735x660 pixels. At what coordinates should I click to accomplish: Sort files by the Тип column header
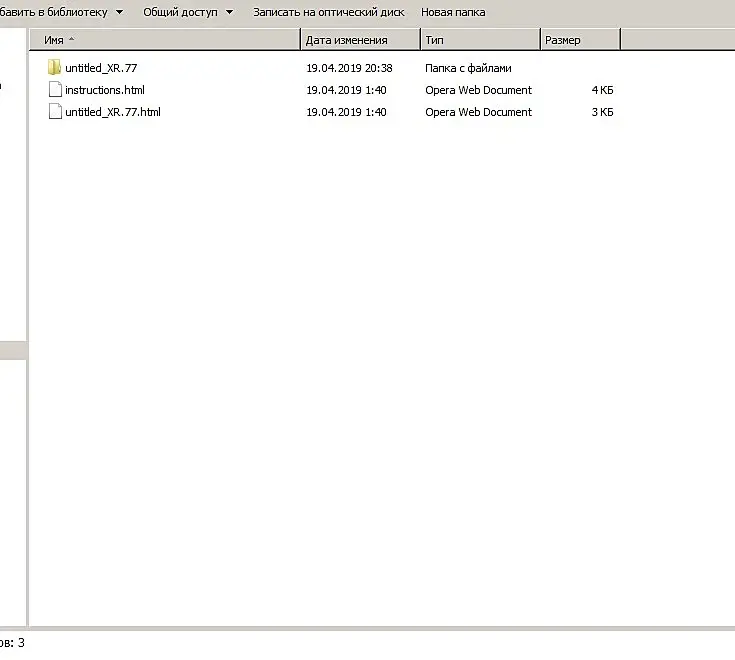[x=480, y=40]
